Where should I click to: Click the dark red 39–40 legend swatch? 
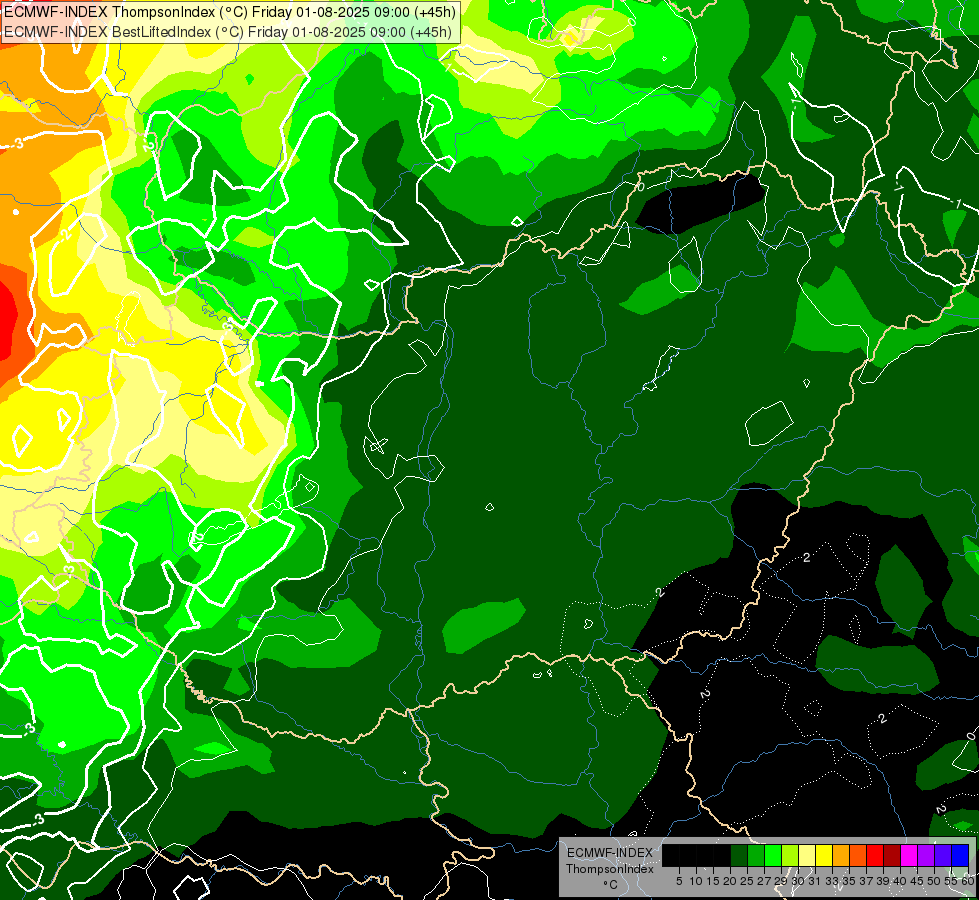point(892,855)
